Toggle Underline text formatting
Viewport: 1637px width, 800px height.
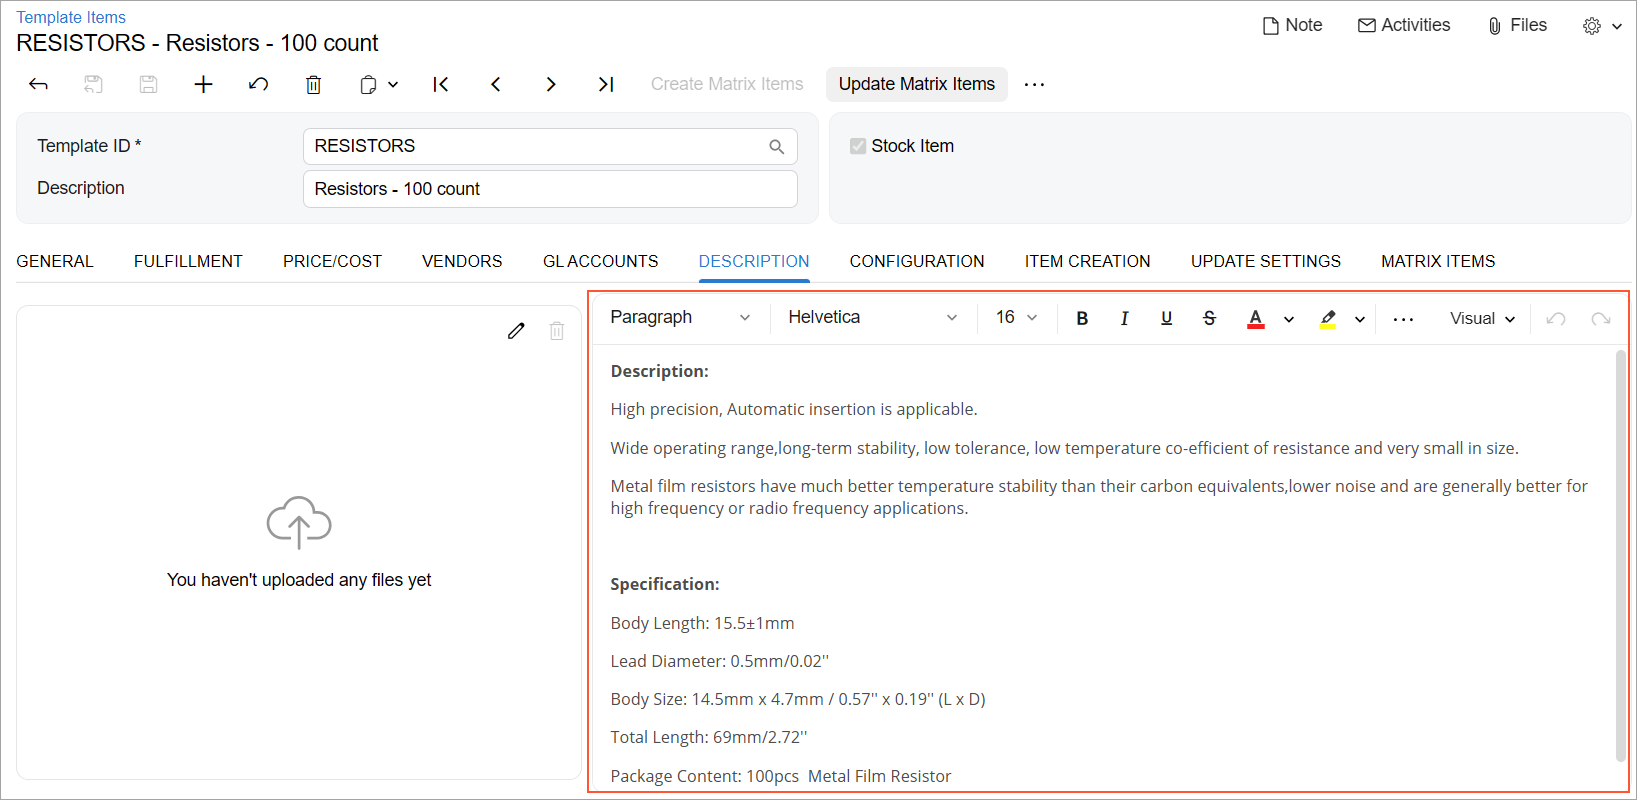tap(1166, 318)
